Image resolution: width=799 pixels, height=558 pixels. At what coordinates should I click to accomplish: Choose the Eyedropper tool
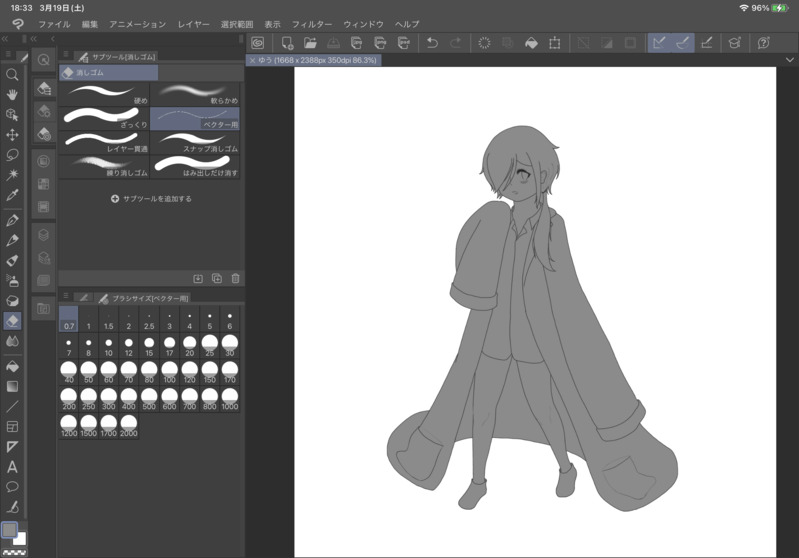coord(12,195)
